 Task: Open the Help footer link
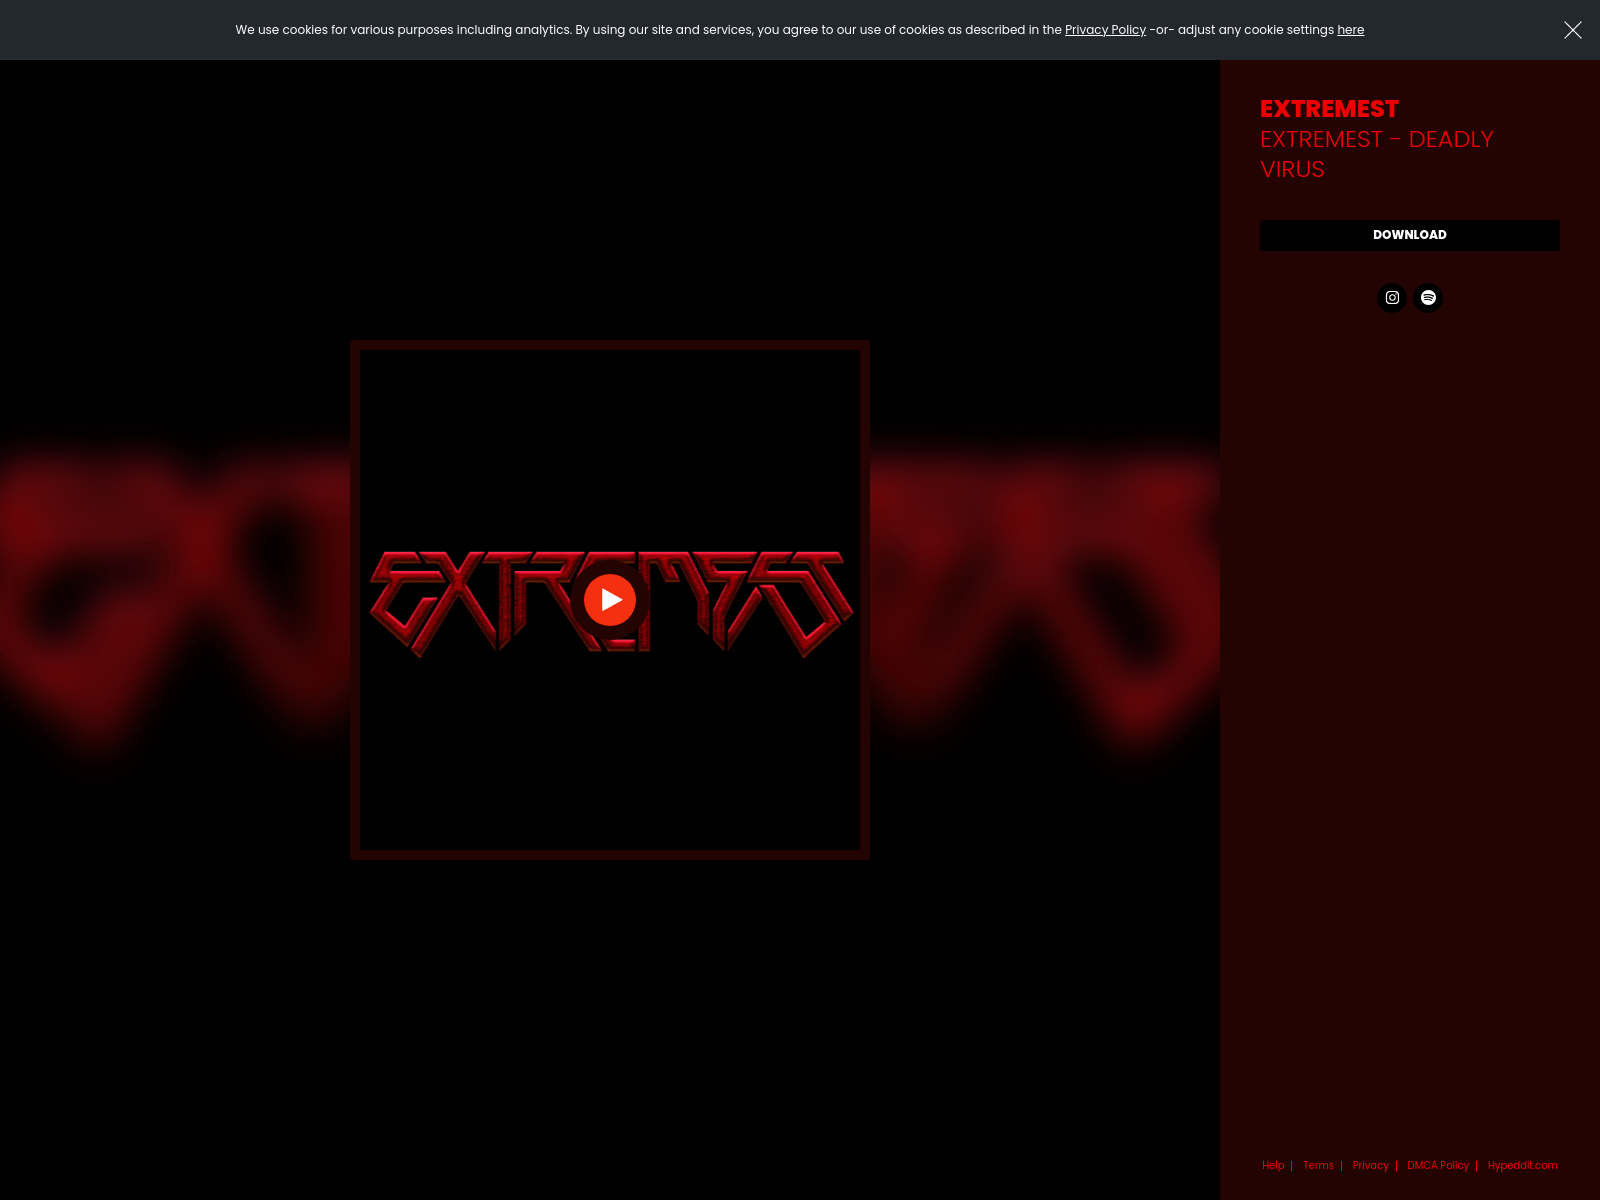(1273, 1165)
